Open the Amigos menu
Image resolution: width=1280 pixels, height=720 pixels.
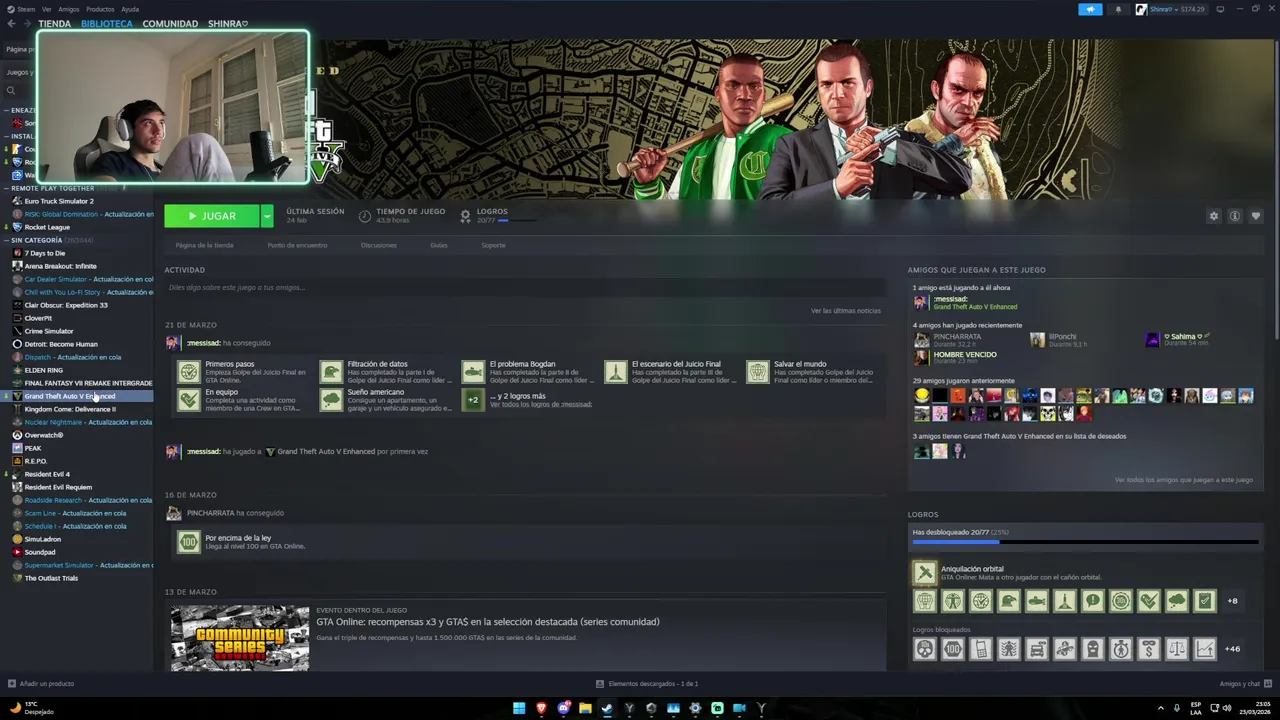click(68, 9)
